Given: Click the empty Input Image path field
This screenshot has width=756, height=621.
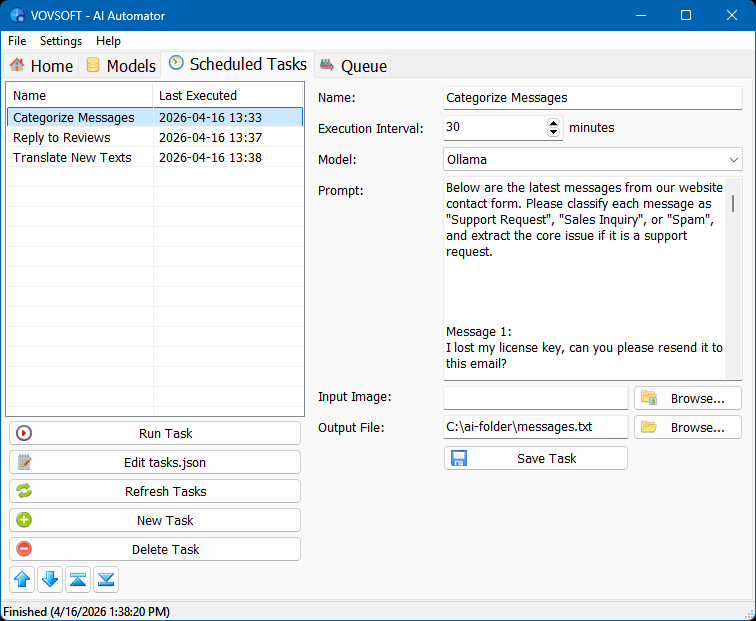Looking at the screenshot, I should coord(536,398).
